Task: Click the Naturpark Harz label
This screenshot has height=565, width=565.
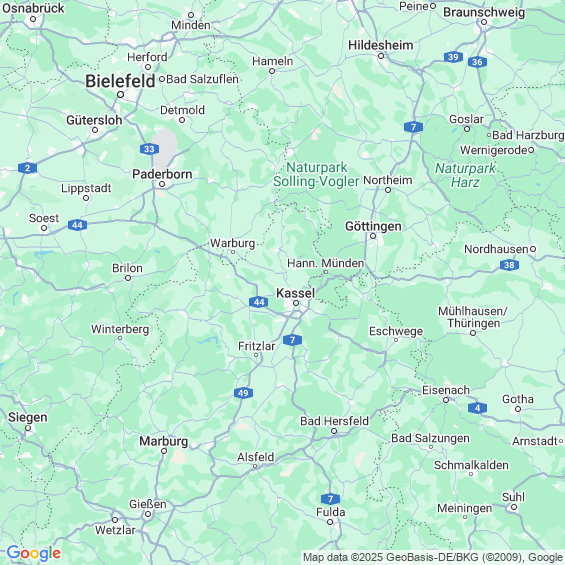Action: point(465,175)
